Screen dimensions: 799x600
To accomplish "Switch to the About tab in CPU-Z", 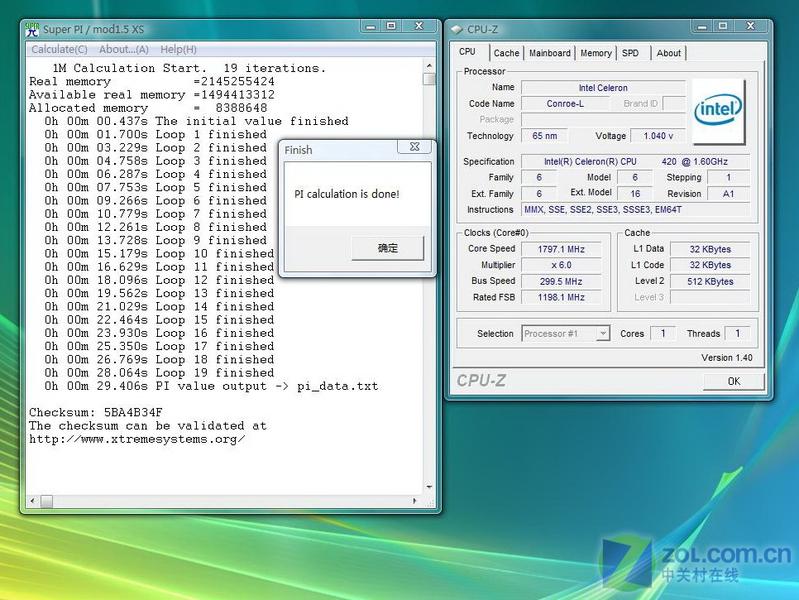I will (x=669, y=53).
